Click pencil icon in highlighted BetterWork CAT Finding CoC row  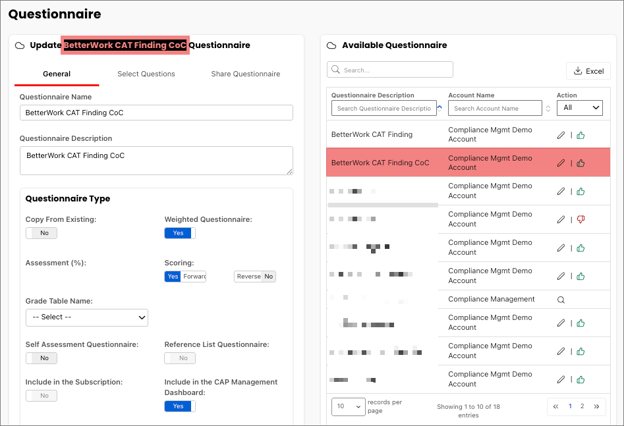coord(561,163)
